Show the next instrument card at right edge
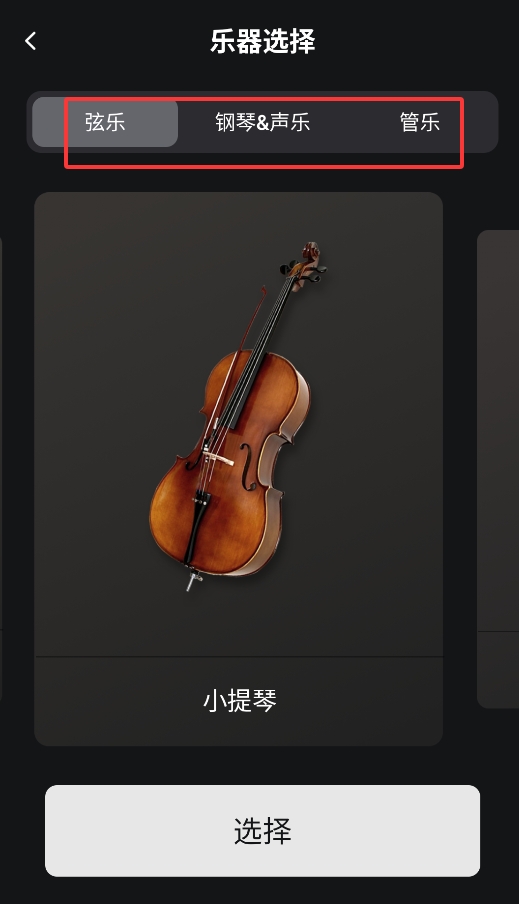This screenshot has height=904, width=519. coord(498,468)
